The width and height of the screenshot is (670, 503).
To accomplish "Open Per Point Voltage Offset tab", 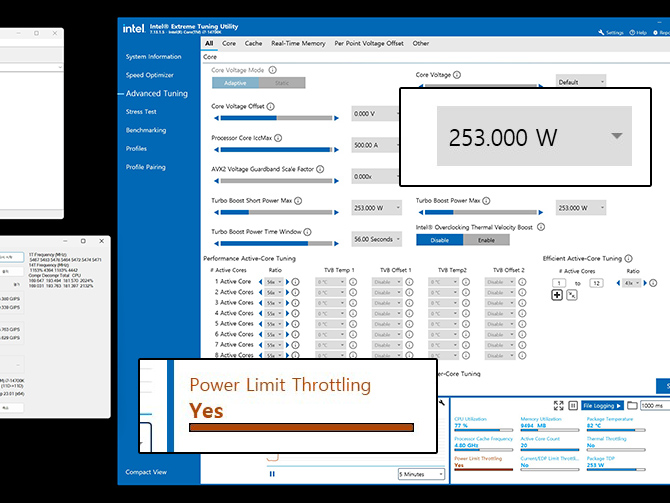I will 369,43.
